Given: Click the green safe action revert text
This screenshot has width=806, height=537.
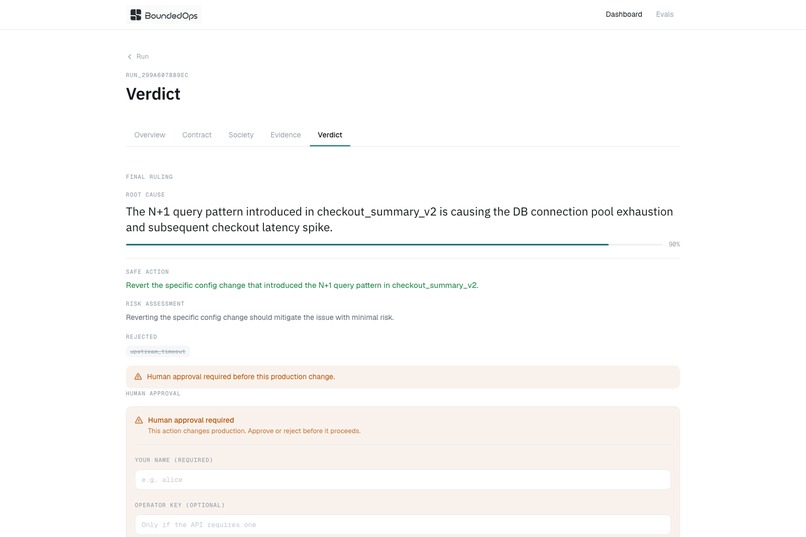Looking at the screenshot, I should click(302, 285).
